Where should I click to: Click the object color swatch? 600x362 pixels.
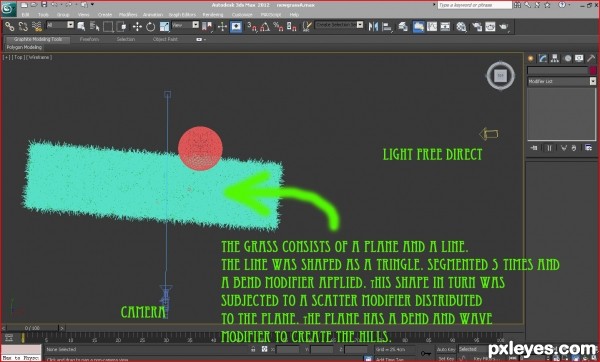click(593, 70)
